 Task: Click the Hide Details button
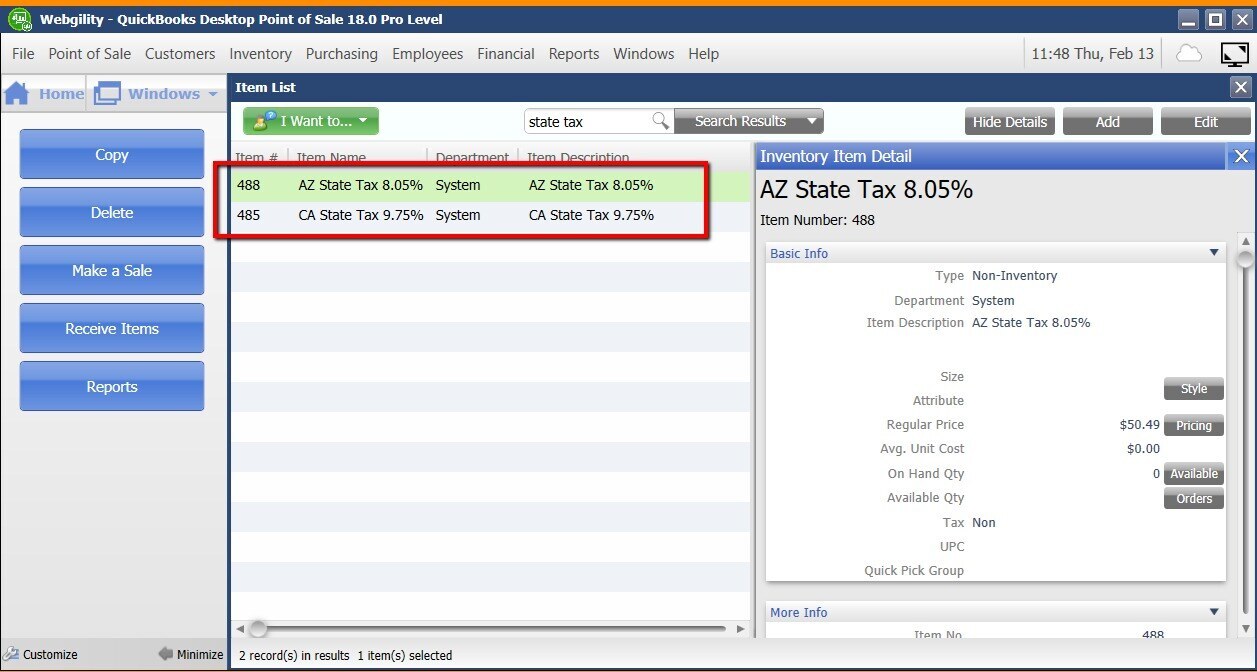click(x=1009, y=122)
